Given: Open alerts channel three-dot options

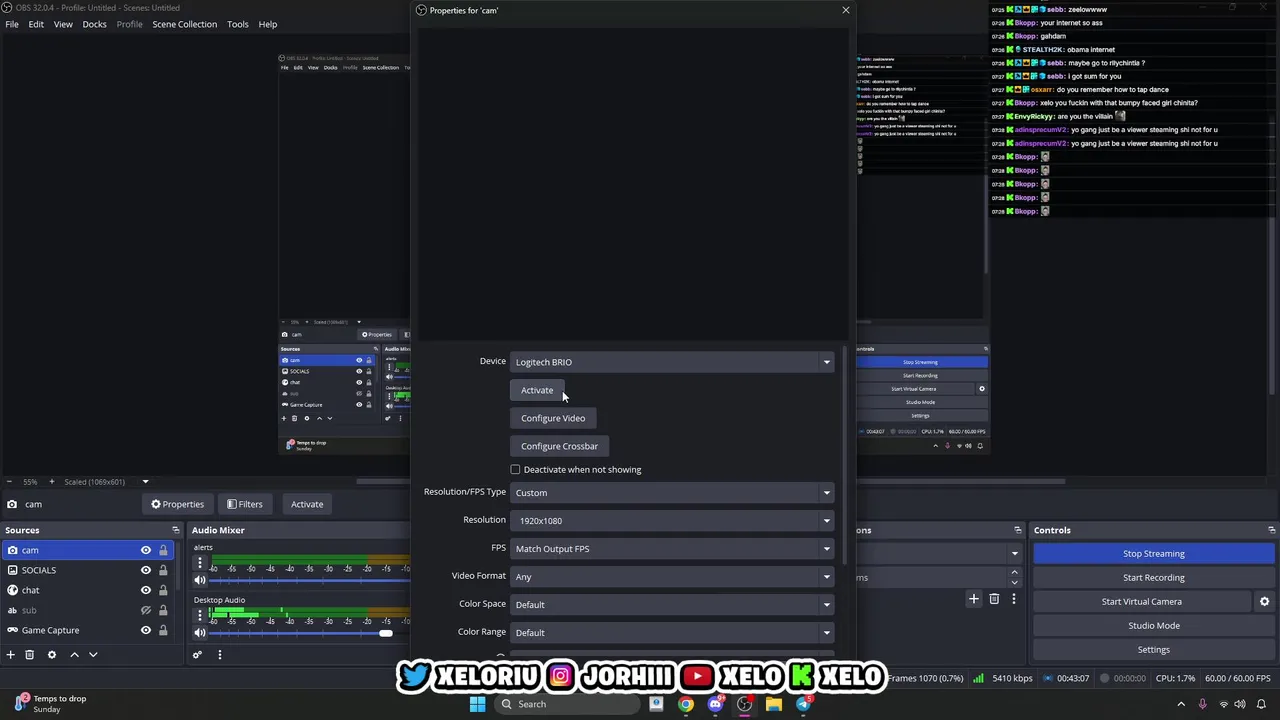Looking at the screenshot, I should [x=199, y=563].
